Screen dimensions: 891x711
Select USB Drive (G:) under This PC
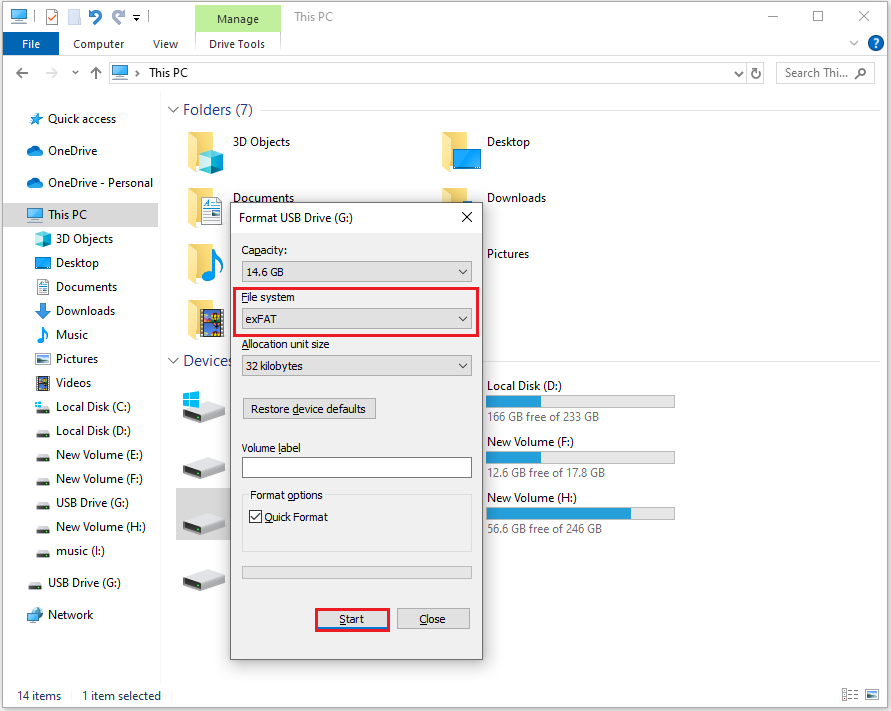(92, 502)
